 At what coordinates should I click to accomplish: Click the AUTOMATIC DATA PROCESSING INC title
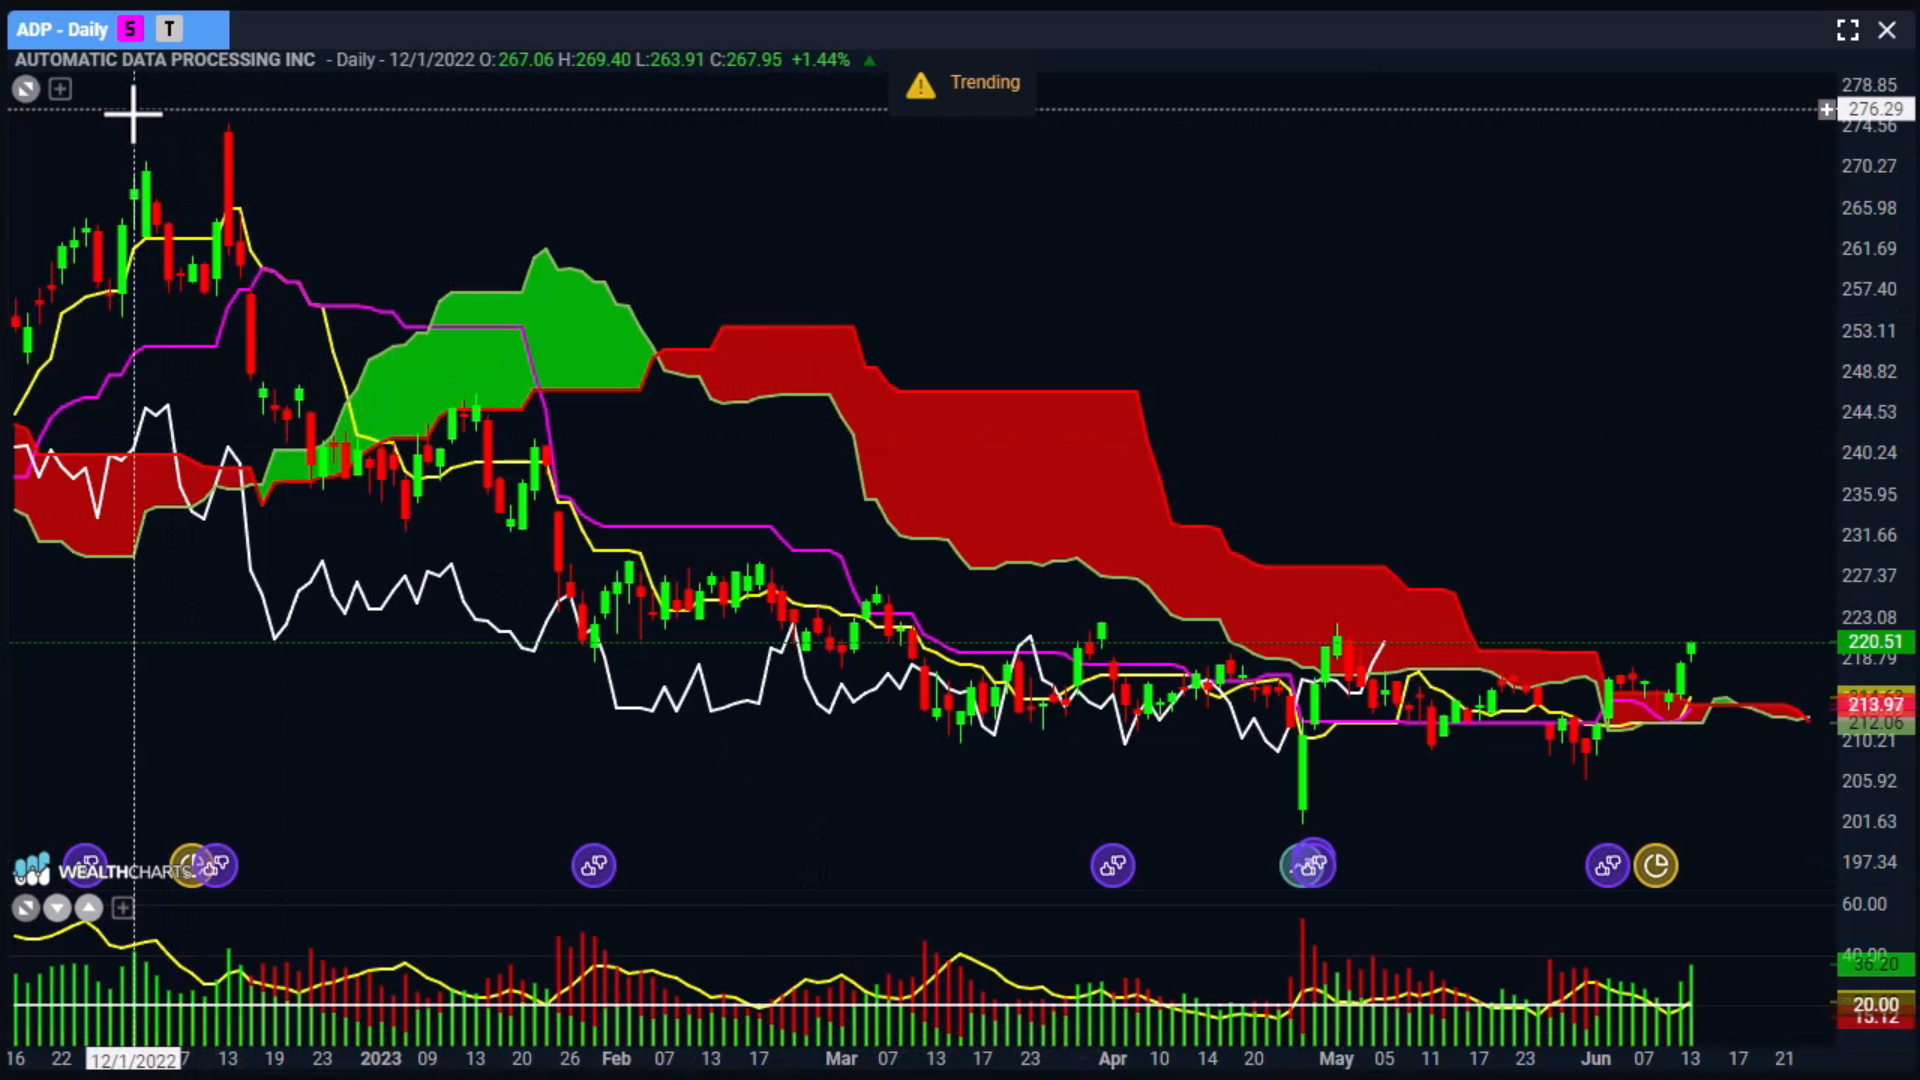(165, 60)
